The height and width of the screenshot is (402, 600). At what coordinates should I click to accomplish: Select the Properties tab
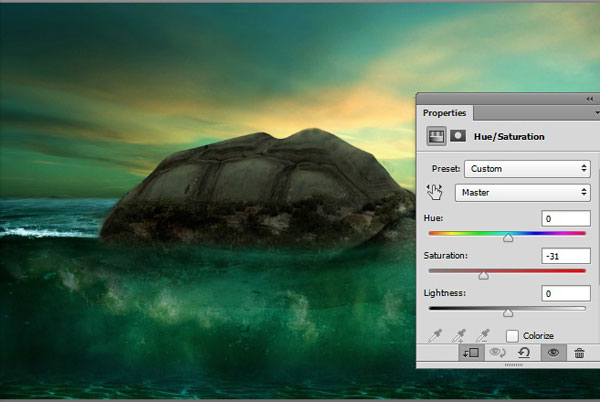pos(444,113)
